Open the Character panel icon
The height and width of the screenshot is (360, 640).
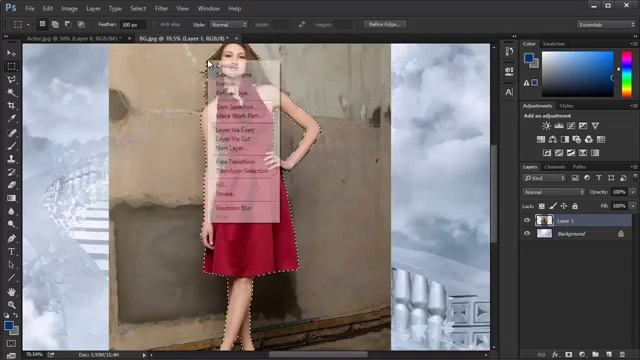509,92
